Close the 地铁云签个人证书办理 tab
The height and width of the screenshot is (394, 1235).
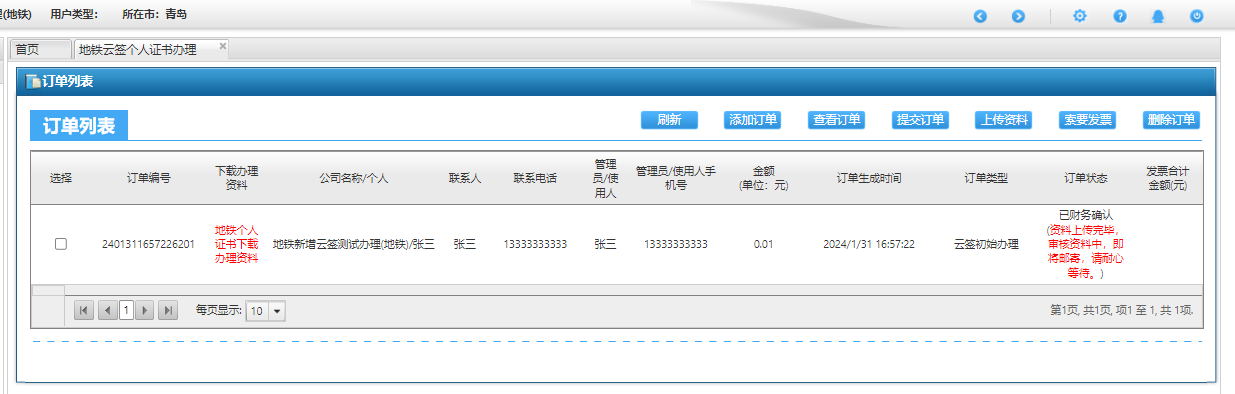tap(223, 46)
